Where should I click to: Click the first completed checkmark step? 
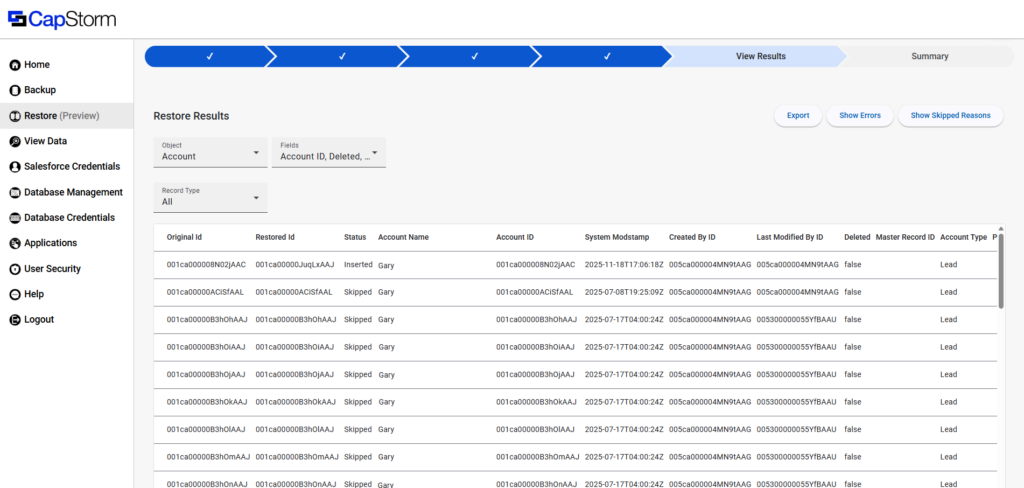(x=209, y=57)
